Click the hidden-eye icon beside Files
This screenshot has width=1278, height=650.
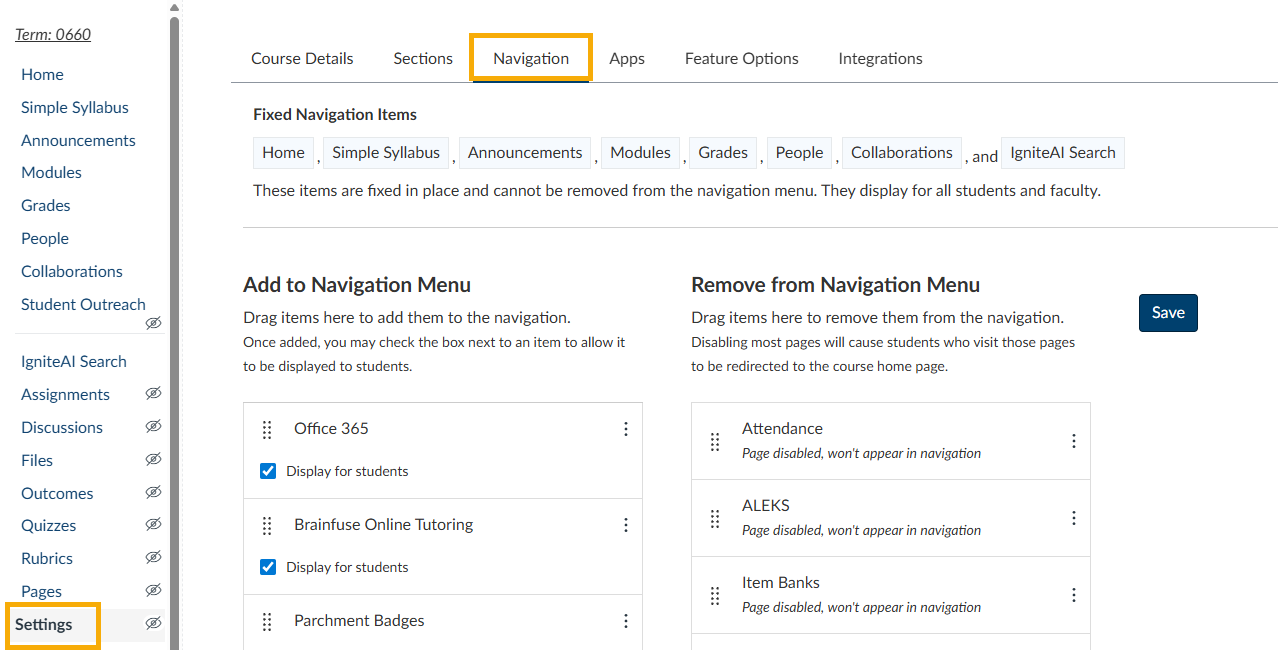(x=153, y=460)
